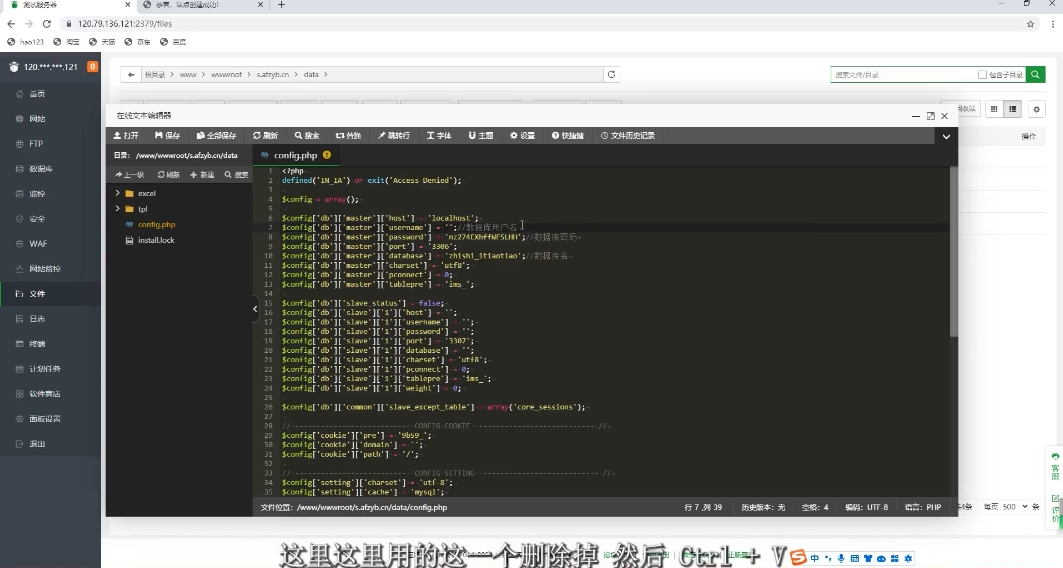Switch file manager to grid view
The image size is (1063, 568).
click(x=994, y=109)
